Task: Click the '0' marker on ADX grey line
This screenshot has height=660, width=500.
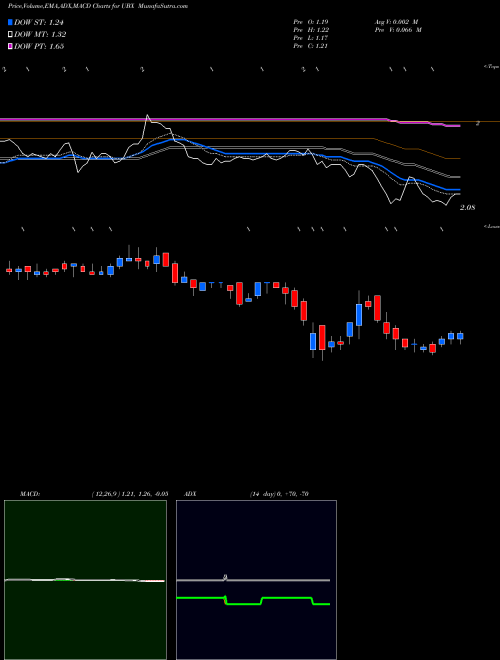Action: click(x=226, y=578)
